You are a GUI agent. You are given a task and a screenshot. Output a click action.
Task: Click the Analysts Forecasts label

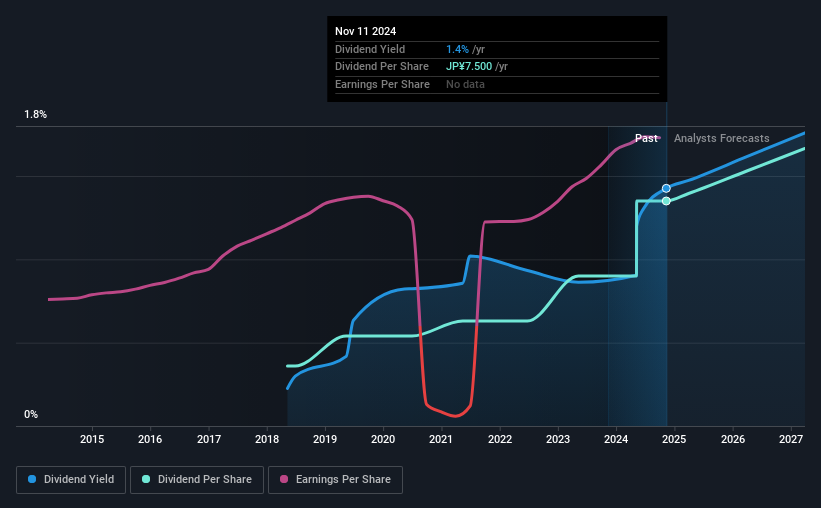pos(722,138)
